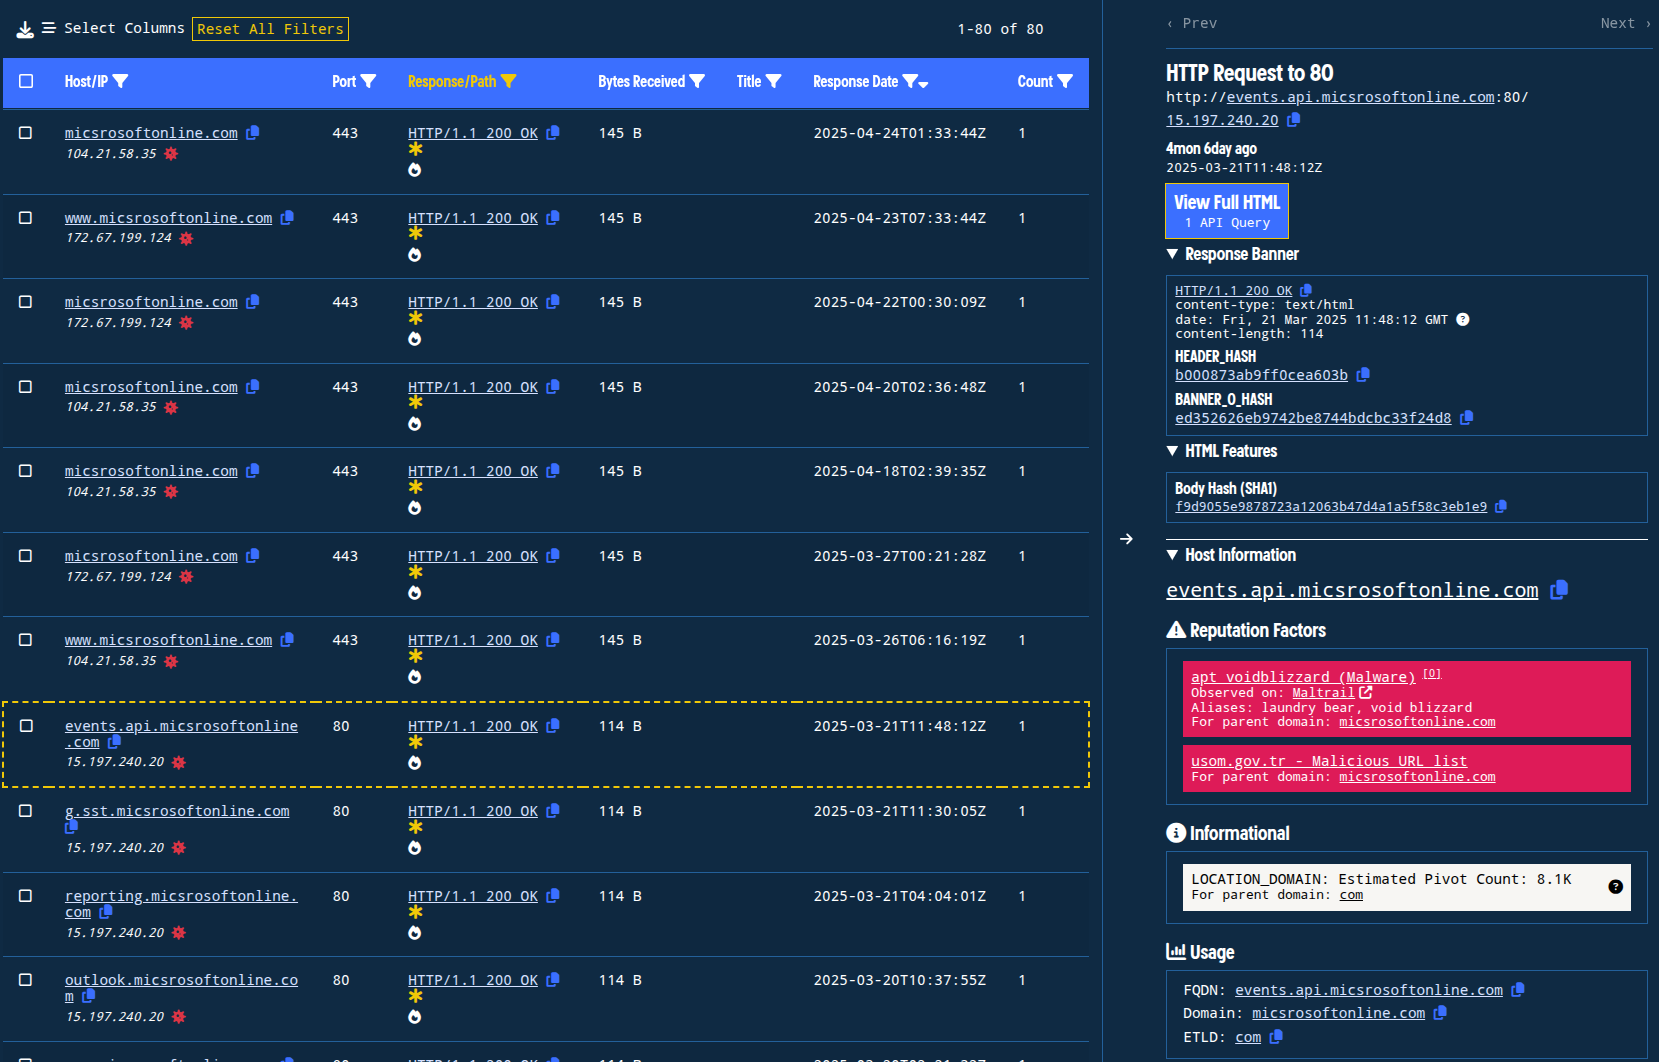Click malware gear icon next to 104.21.58.35 in first row
The image size is (1659, 1062).
coord(171,154)
